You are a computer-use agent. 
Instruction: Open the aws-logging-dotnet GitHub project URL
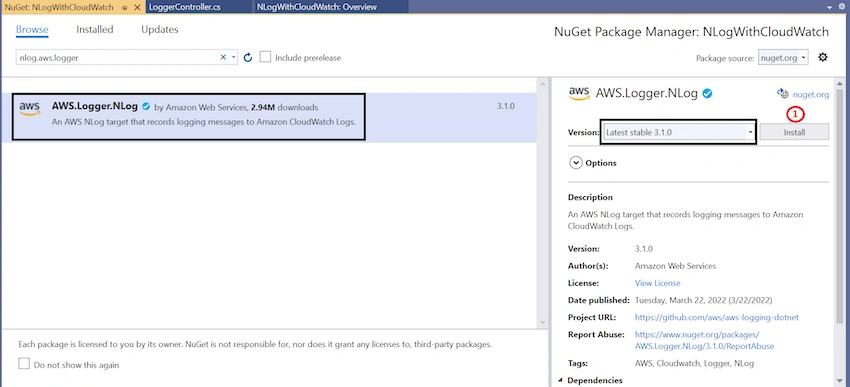(x=716, y=317)
